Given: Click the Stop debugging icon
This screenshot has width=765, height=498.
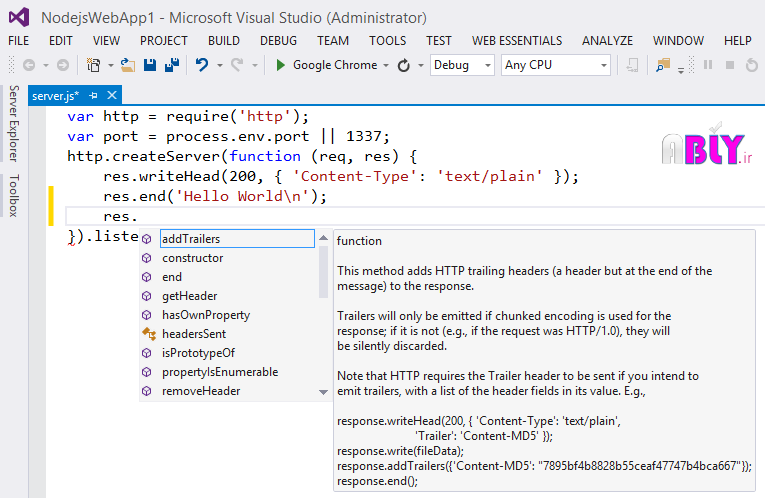Looking at the screenshot, I should tap(730, 65).
